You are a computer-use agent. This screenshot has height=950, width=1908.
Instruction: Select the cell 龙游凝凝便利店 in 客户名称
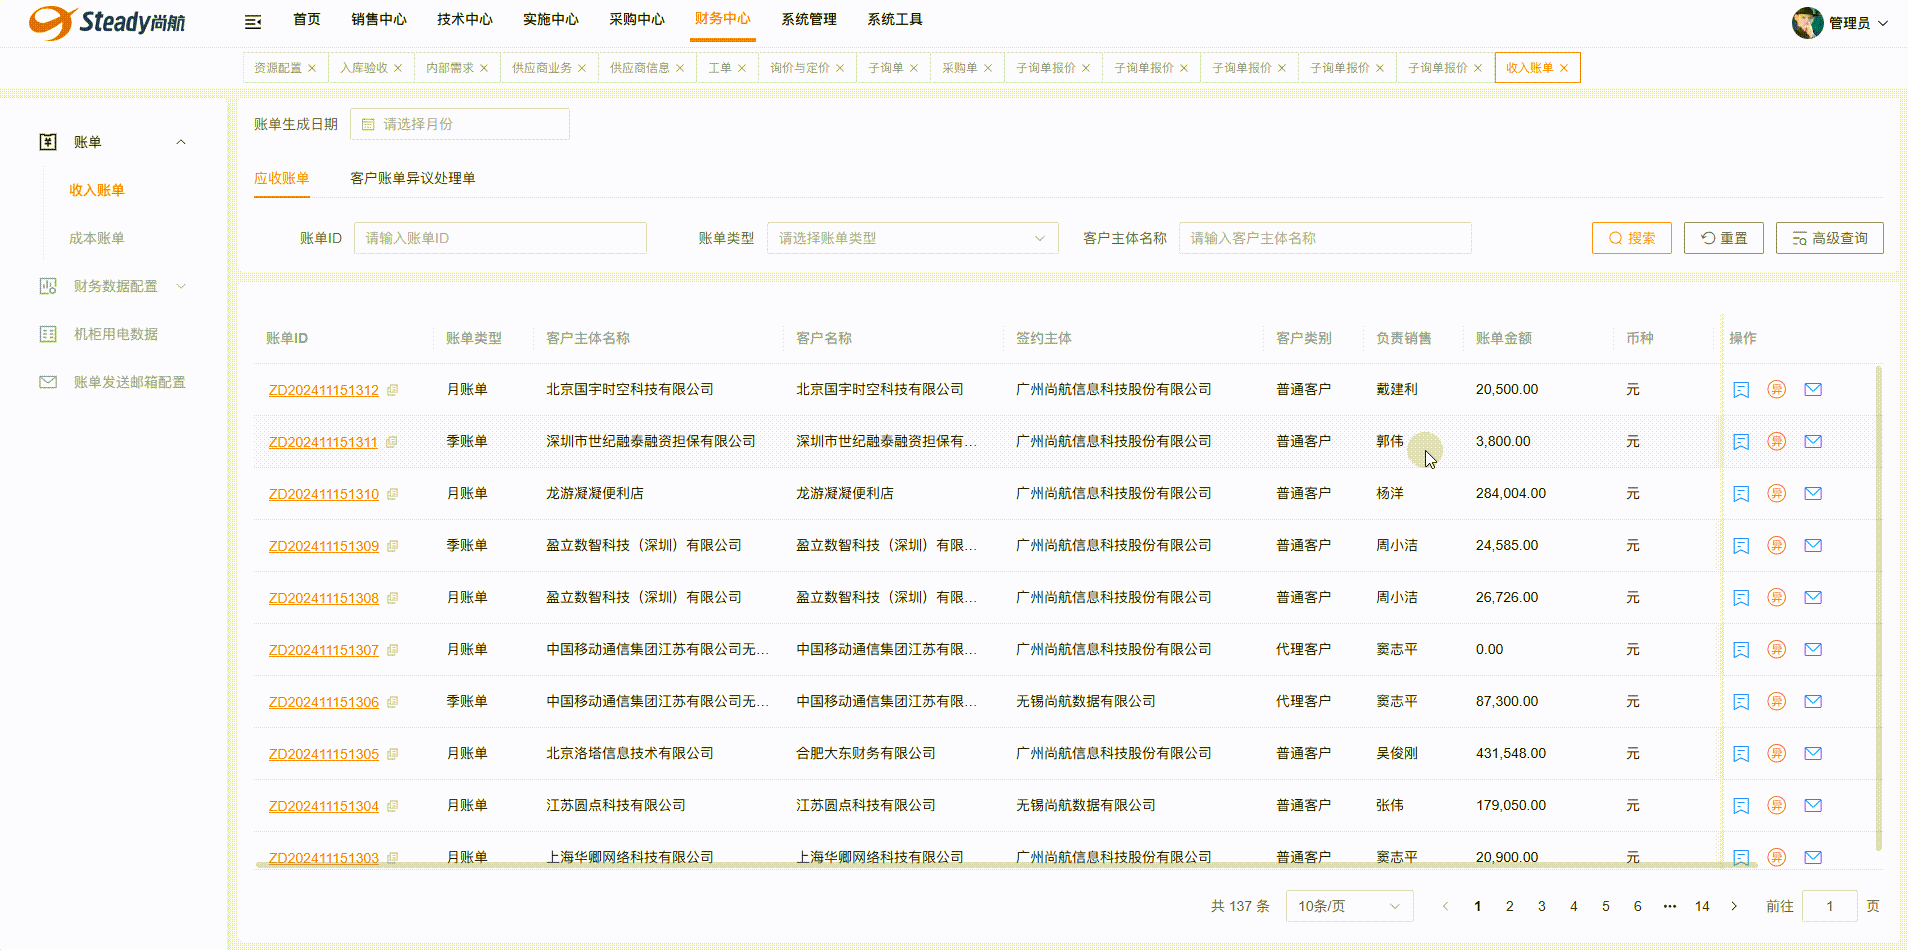[845, 494]
